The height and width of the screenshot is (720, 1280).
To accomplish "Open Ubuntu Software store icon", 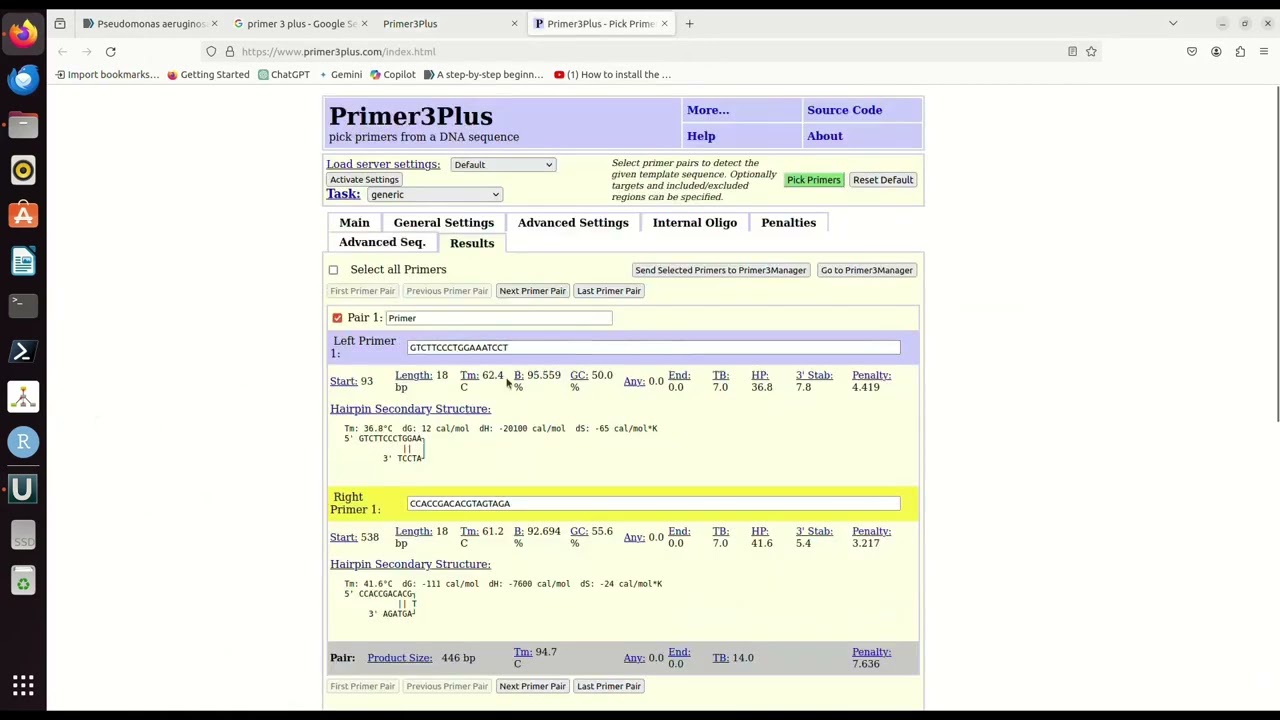I will 23,216.
